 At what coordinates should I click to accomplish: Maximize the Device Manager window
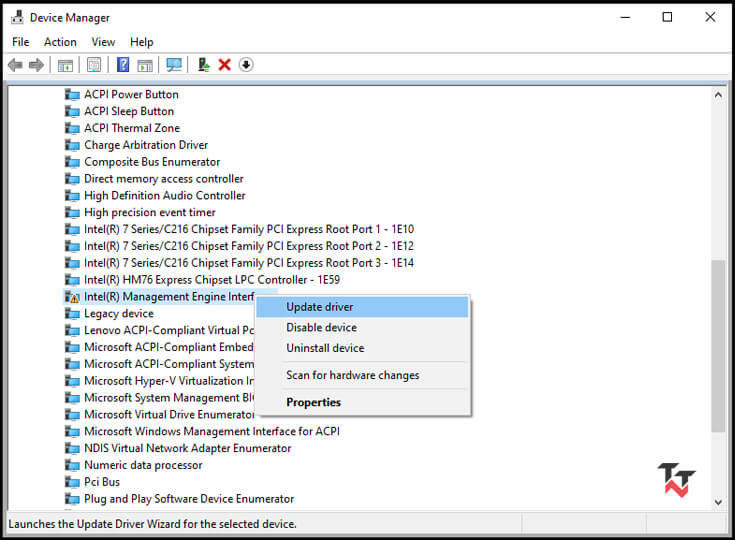pyautogui.click(x=668, y=17)
